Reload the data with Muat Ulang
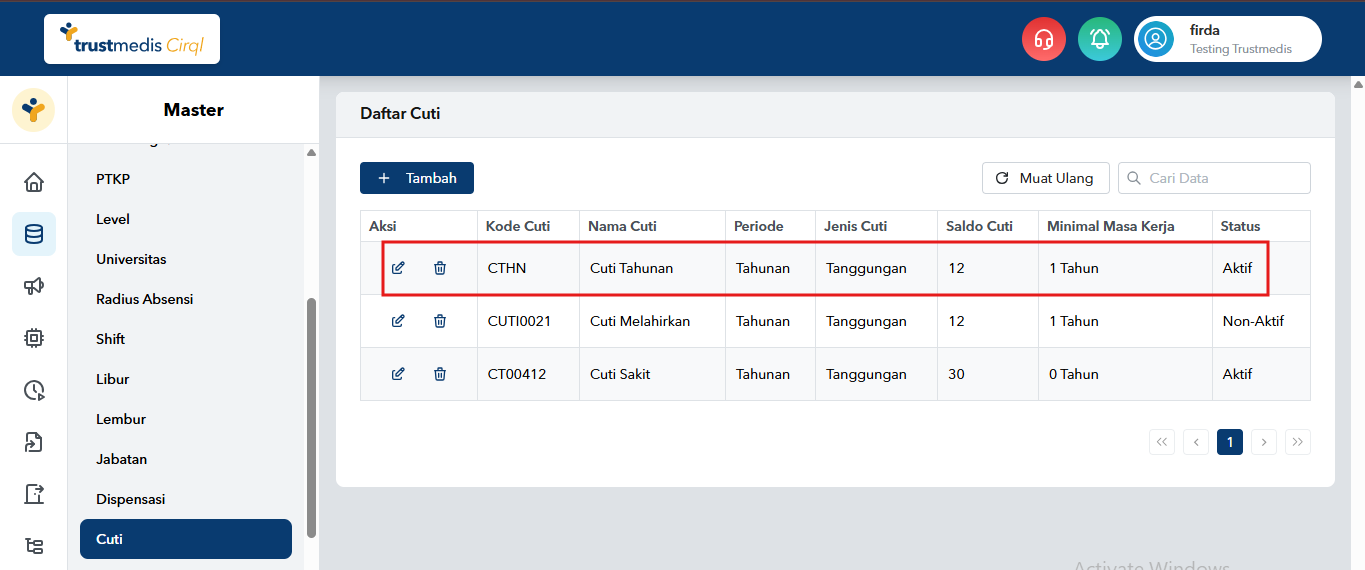The image size is (1365, 570). tap(1046, 178)
